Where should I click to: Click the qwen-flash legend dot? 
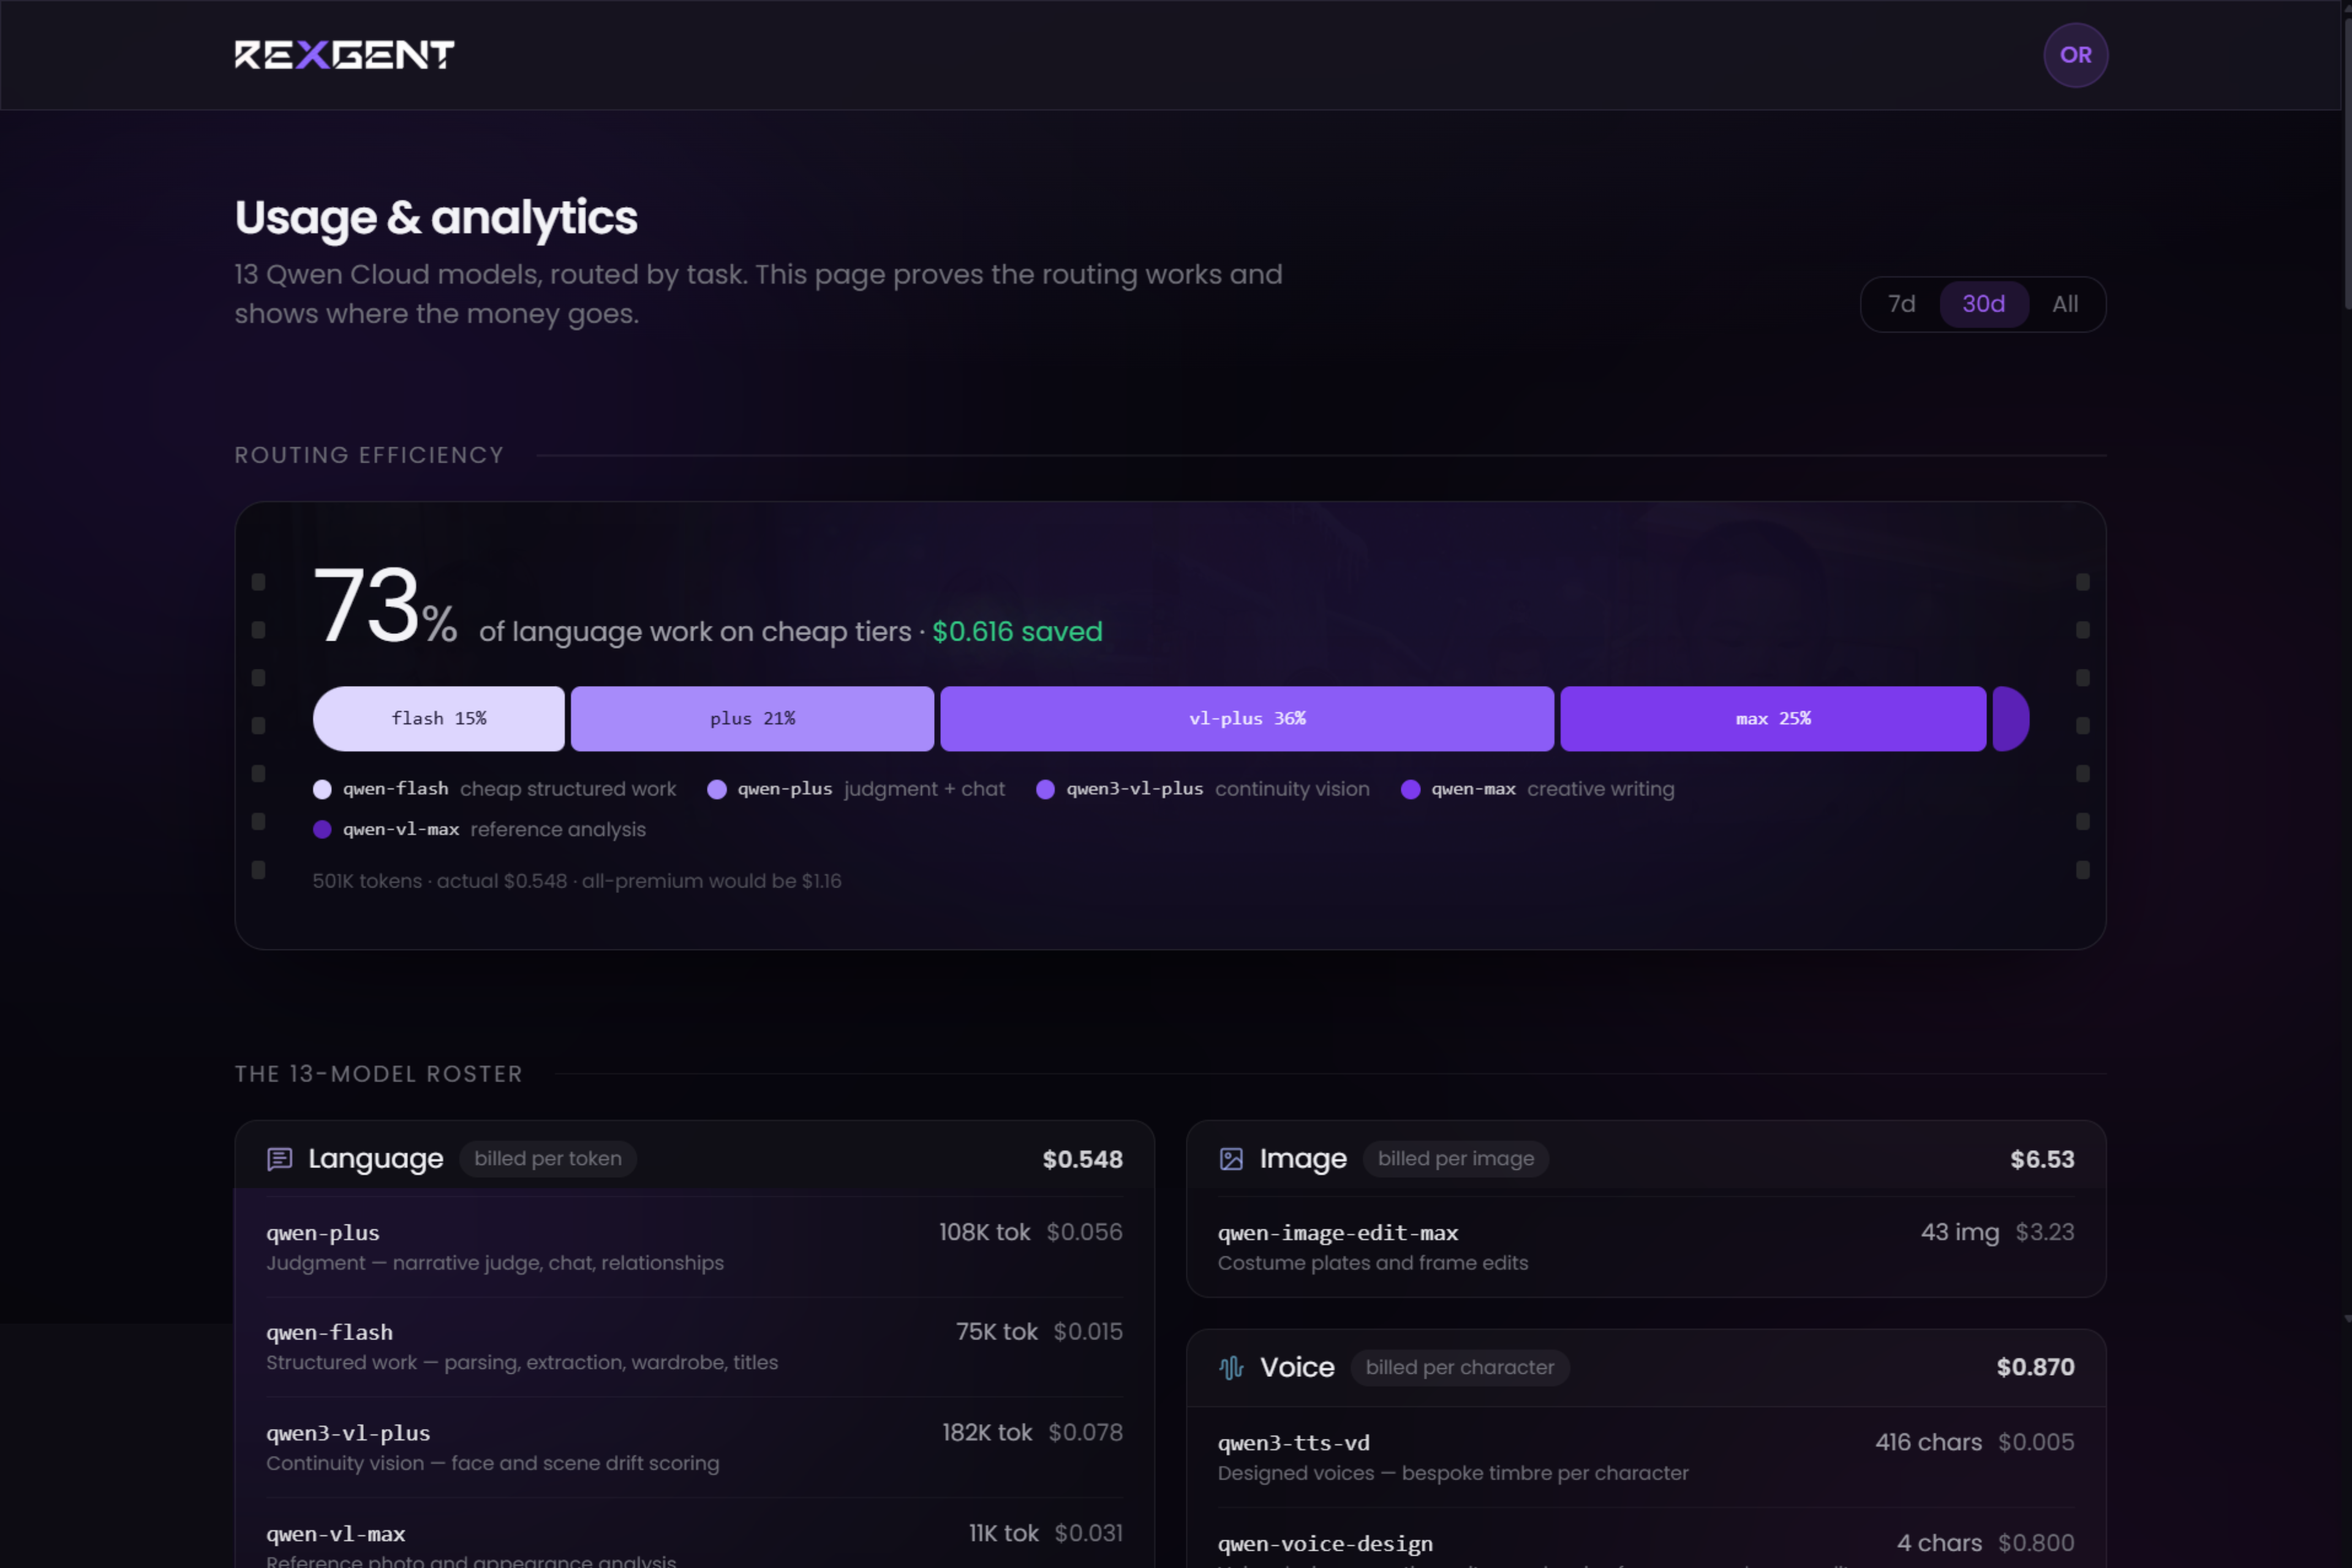coord(322,789)
